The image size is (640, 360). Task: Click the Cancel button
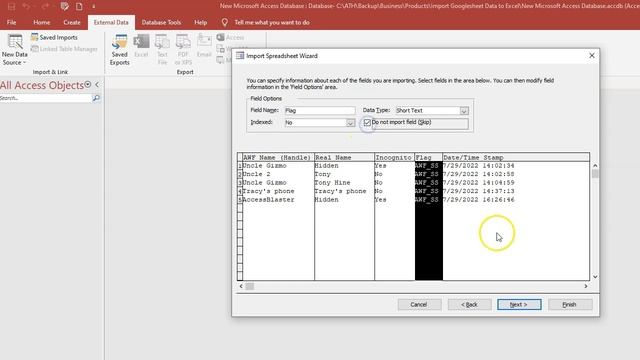click(419, 304)
